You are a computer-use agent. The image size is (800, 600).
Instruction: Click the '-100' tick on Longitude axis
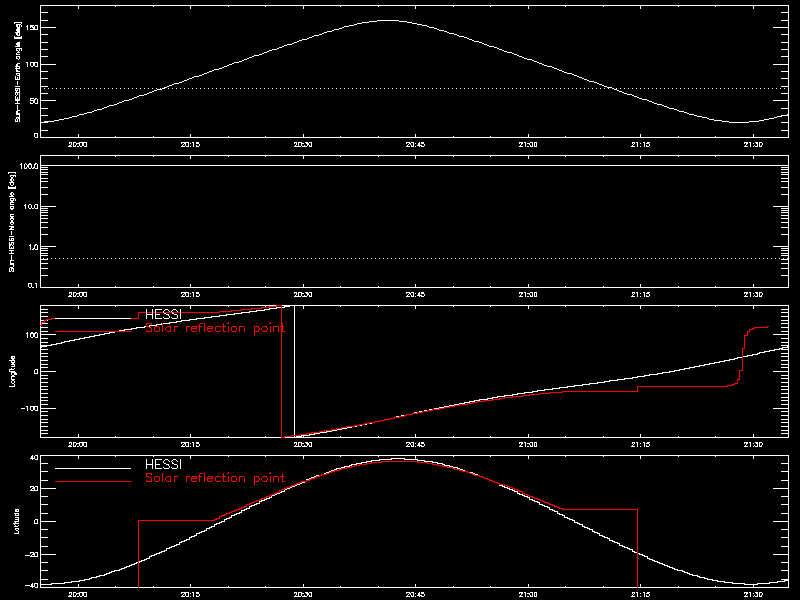30,408
